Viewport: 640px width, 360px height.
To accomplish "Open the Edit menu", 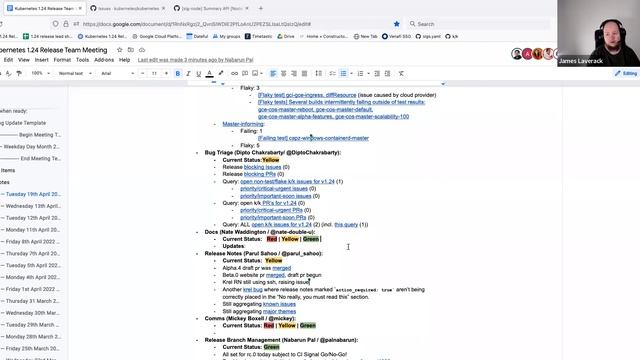I will coord(8,60).
